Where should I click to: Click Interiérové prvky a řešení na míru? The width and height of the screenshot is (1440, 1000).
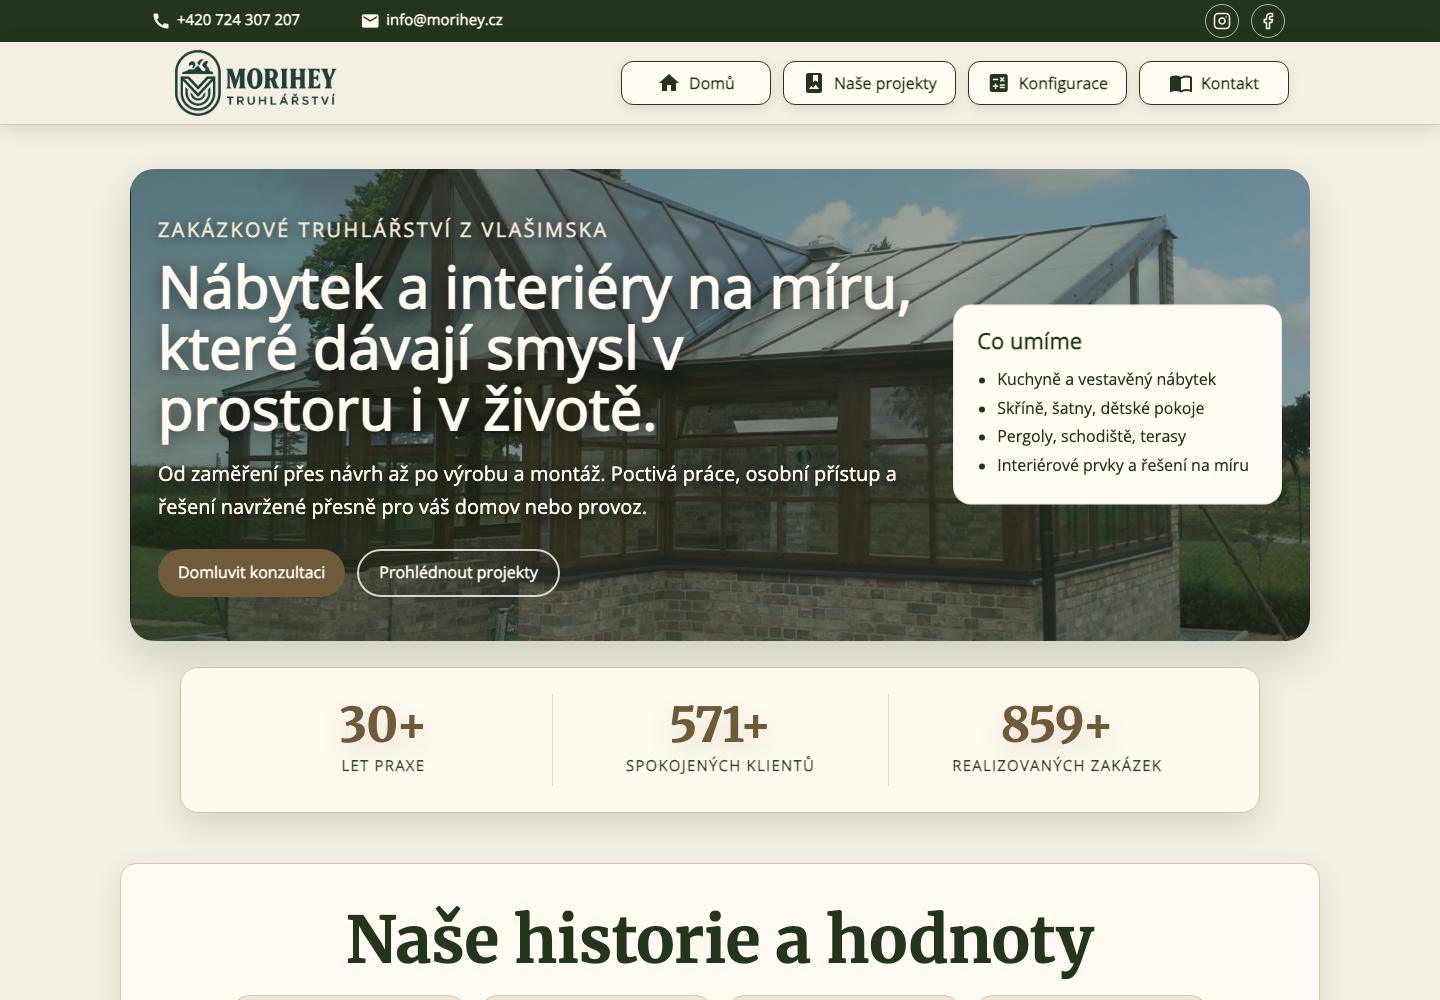1122,465
